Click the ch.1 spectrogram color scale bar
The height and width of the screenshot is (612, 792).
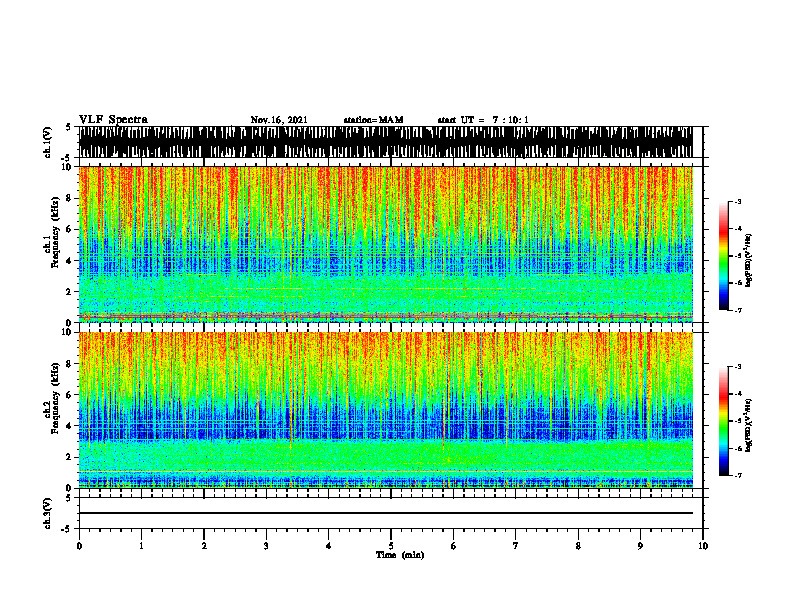723,256
